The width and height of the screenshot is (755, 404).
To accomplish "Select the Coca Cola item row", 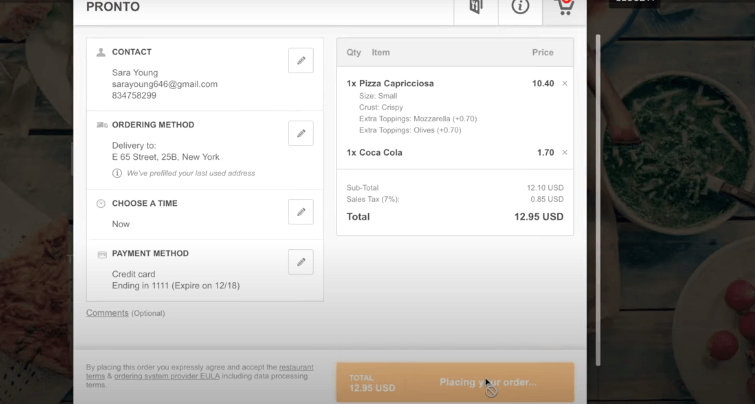I will coord(455,152).
